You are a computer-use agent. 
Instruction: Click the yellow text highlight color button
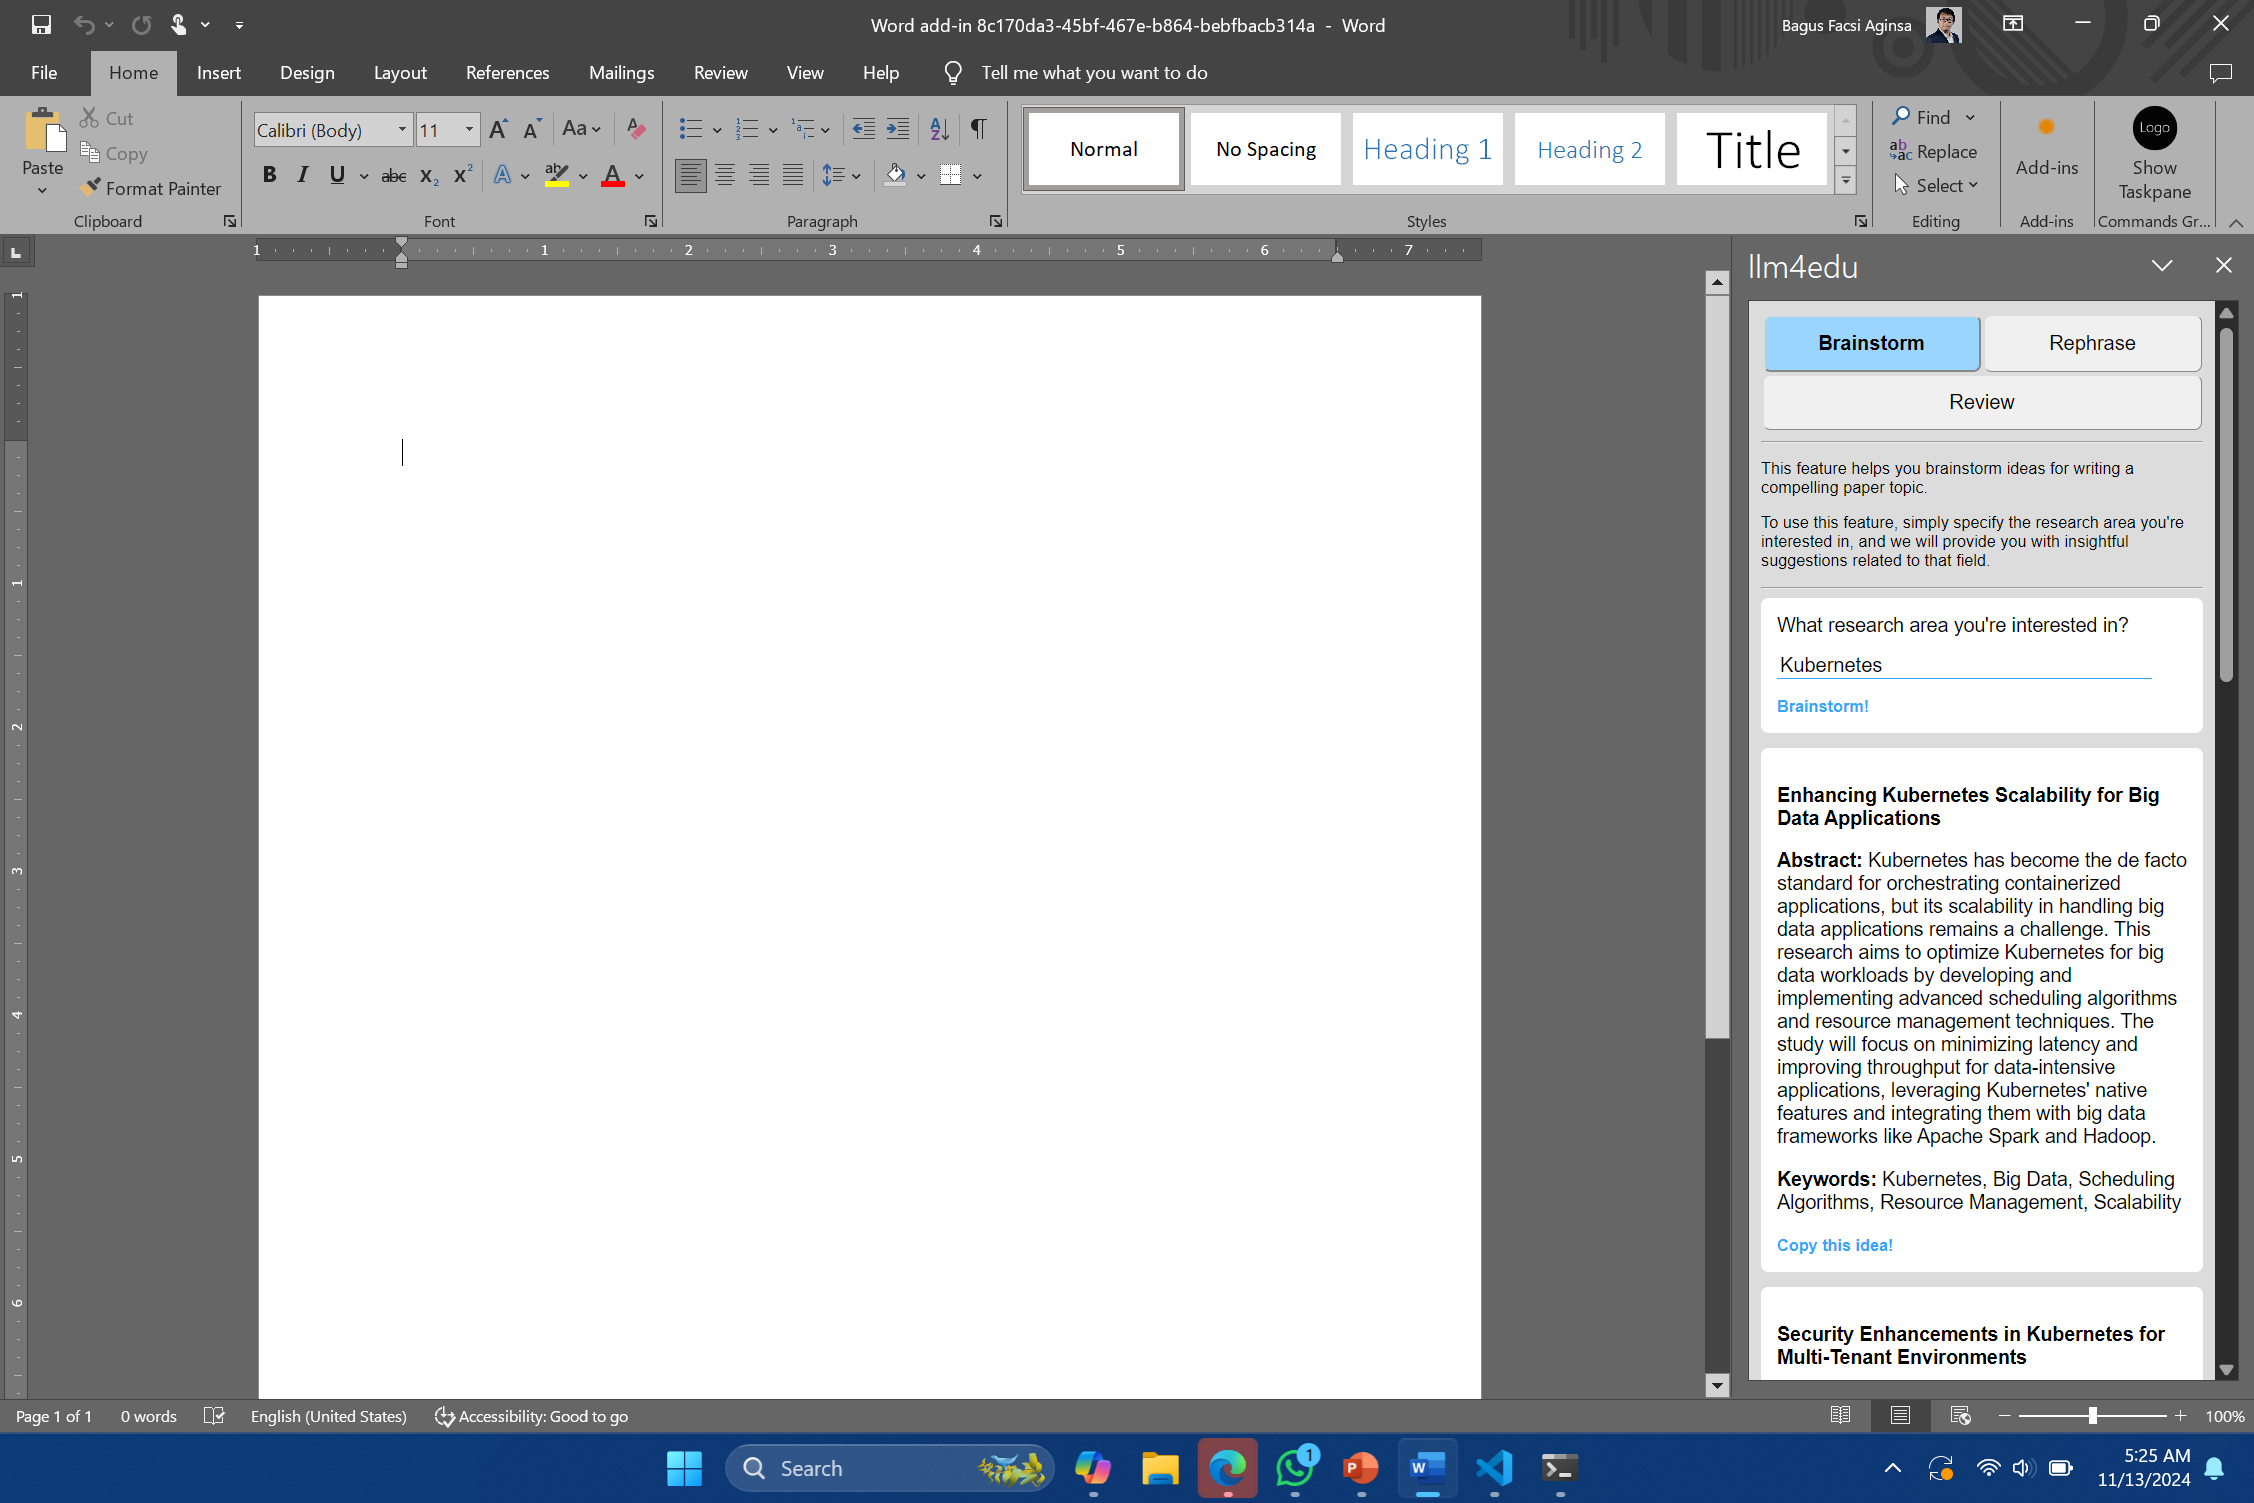tap(557, 175)
